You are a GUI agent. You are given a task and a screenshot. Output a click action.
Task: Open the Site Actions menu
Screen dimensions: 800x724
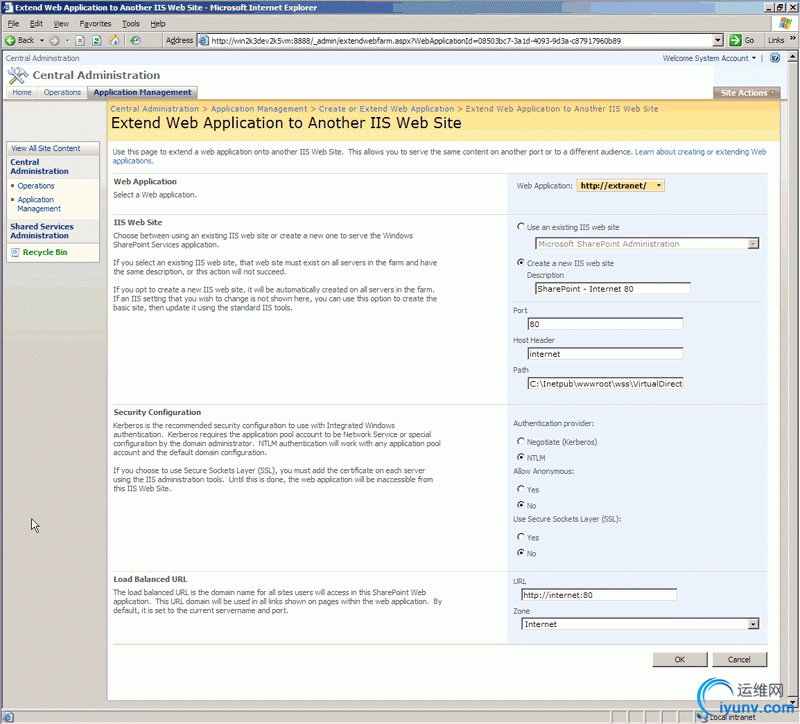tap(746, 93)
